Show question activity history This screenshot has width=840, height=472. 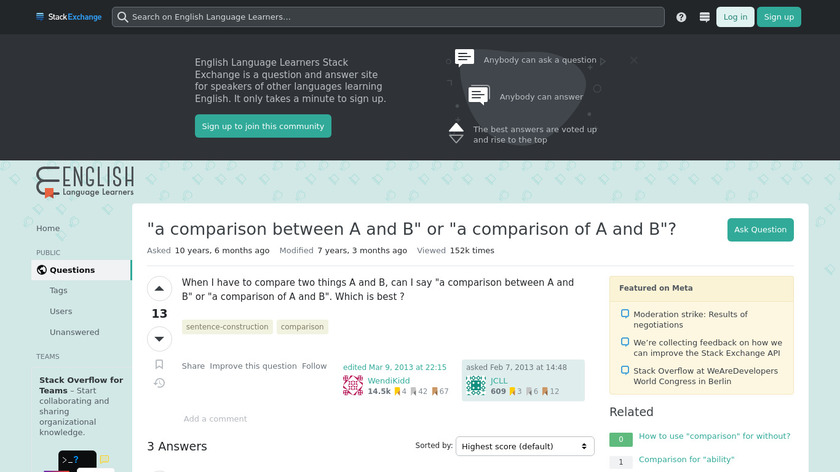(159, 383)
